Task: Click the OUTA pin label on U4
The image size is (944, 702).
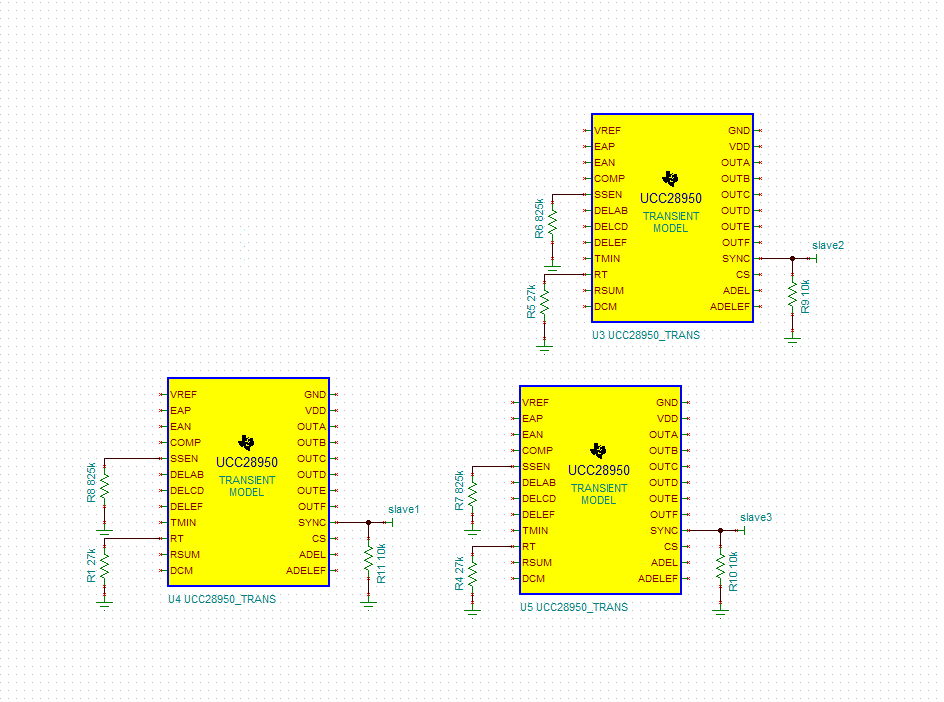Action: coord(311,427)
